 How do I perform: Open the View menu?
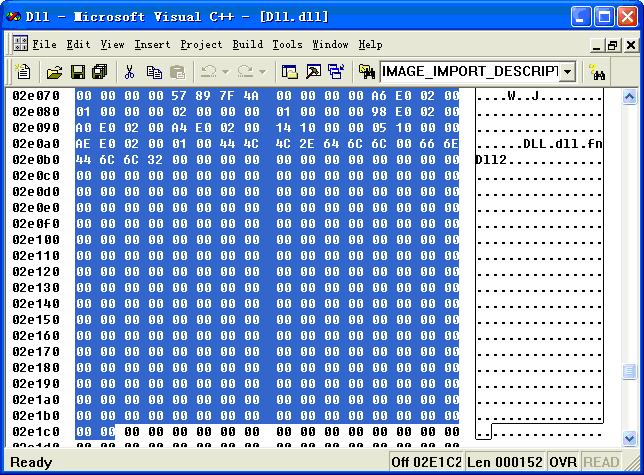[x=113, y=44]
